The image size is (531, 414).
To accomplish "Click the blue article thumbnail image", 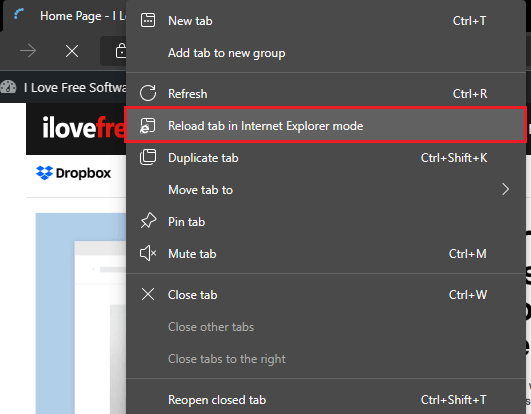I will [81, 313].
